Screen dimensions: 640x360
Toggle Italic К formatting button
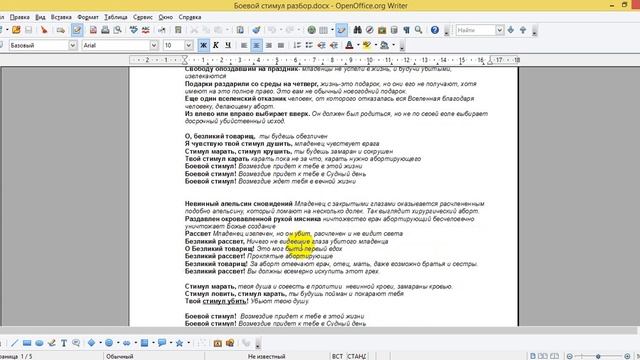point(216,45)
